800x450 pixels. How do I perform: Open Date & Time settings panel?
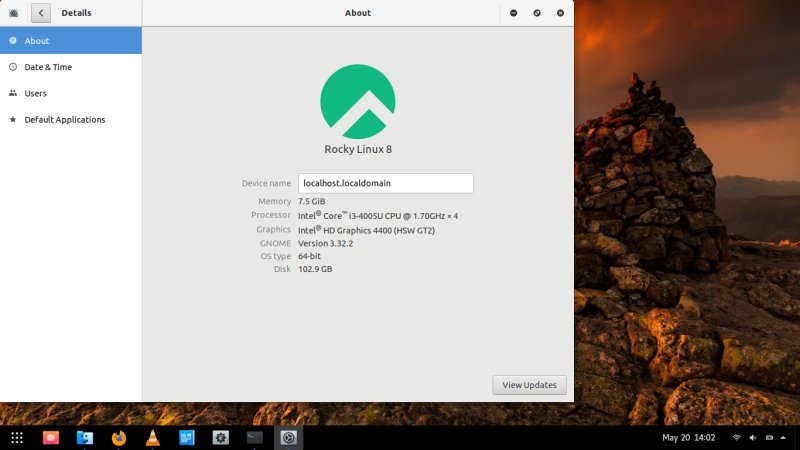[70, 67]
